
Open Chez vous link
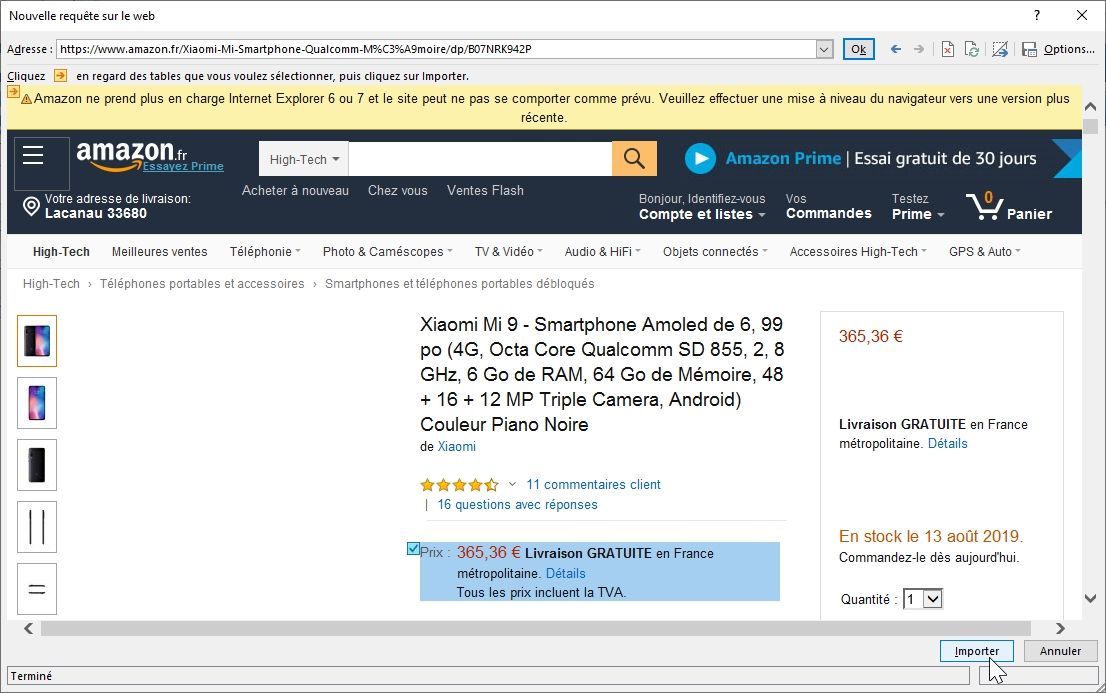coord(397,191)
